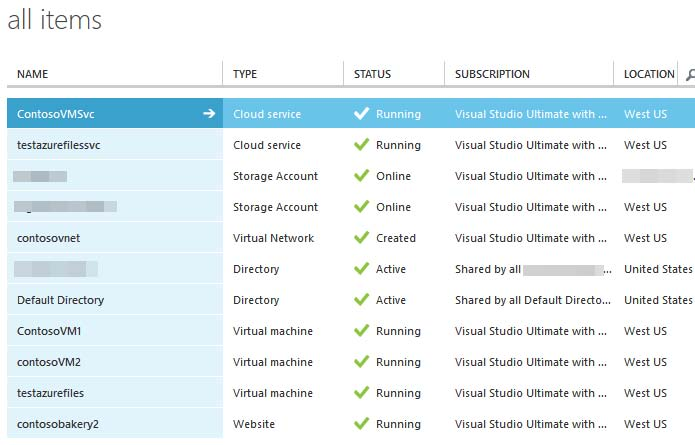This screenshot has height=445, width=695.
Task: Open the contosobakery2 website
Action: pyautogui.click(x=58, y=424)
